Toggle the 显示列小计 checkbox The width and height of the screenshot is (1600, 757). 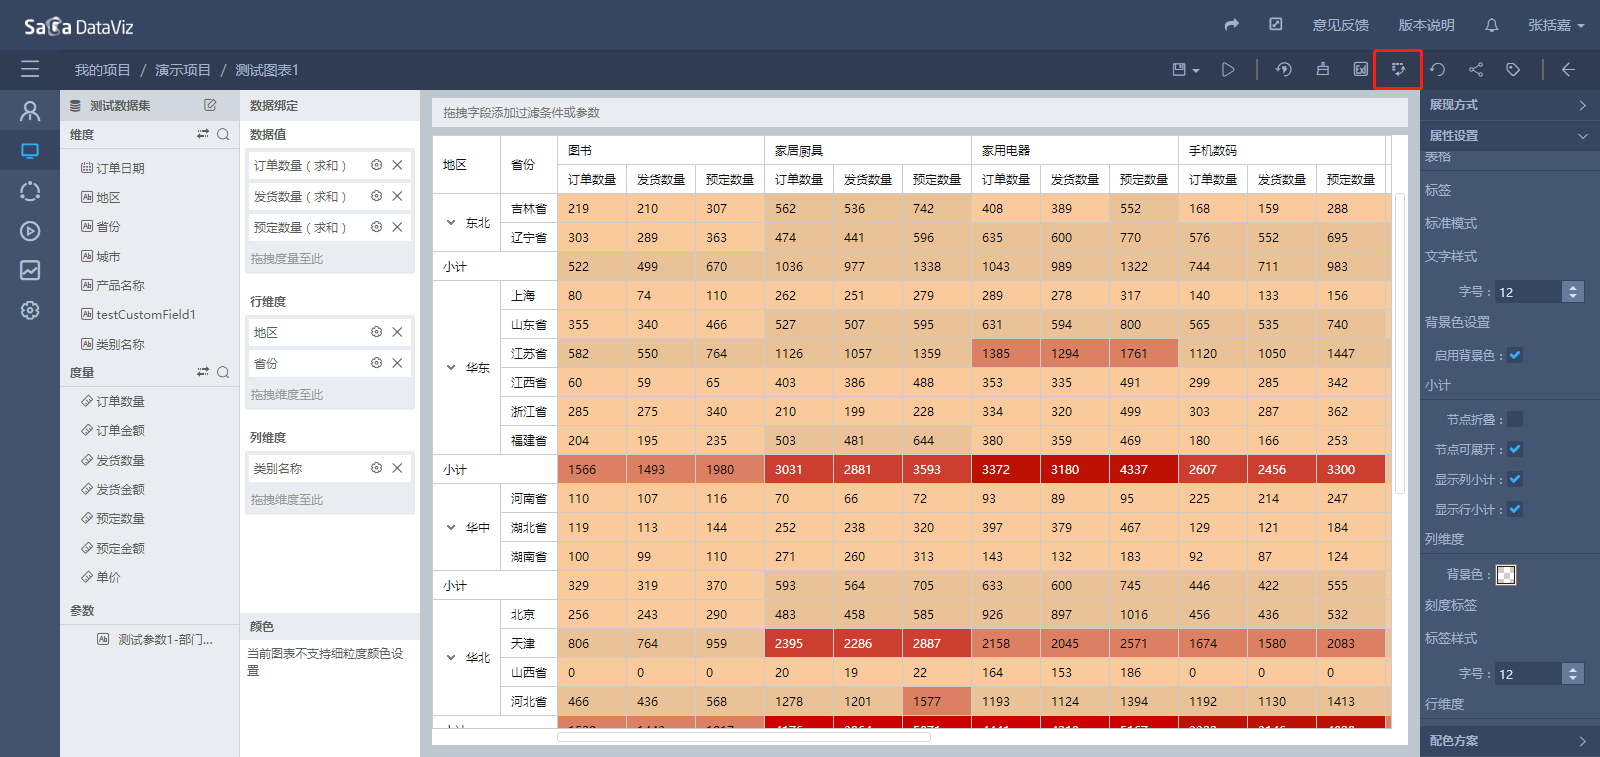click(x=1515, y=479)
